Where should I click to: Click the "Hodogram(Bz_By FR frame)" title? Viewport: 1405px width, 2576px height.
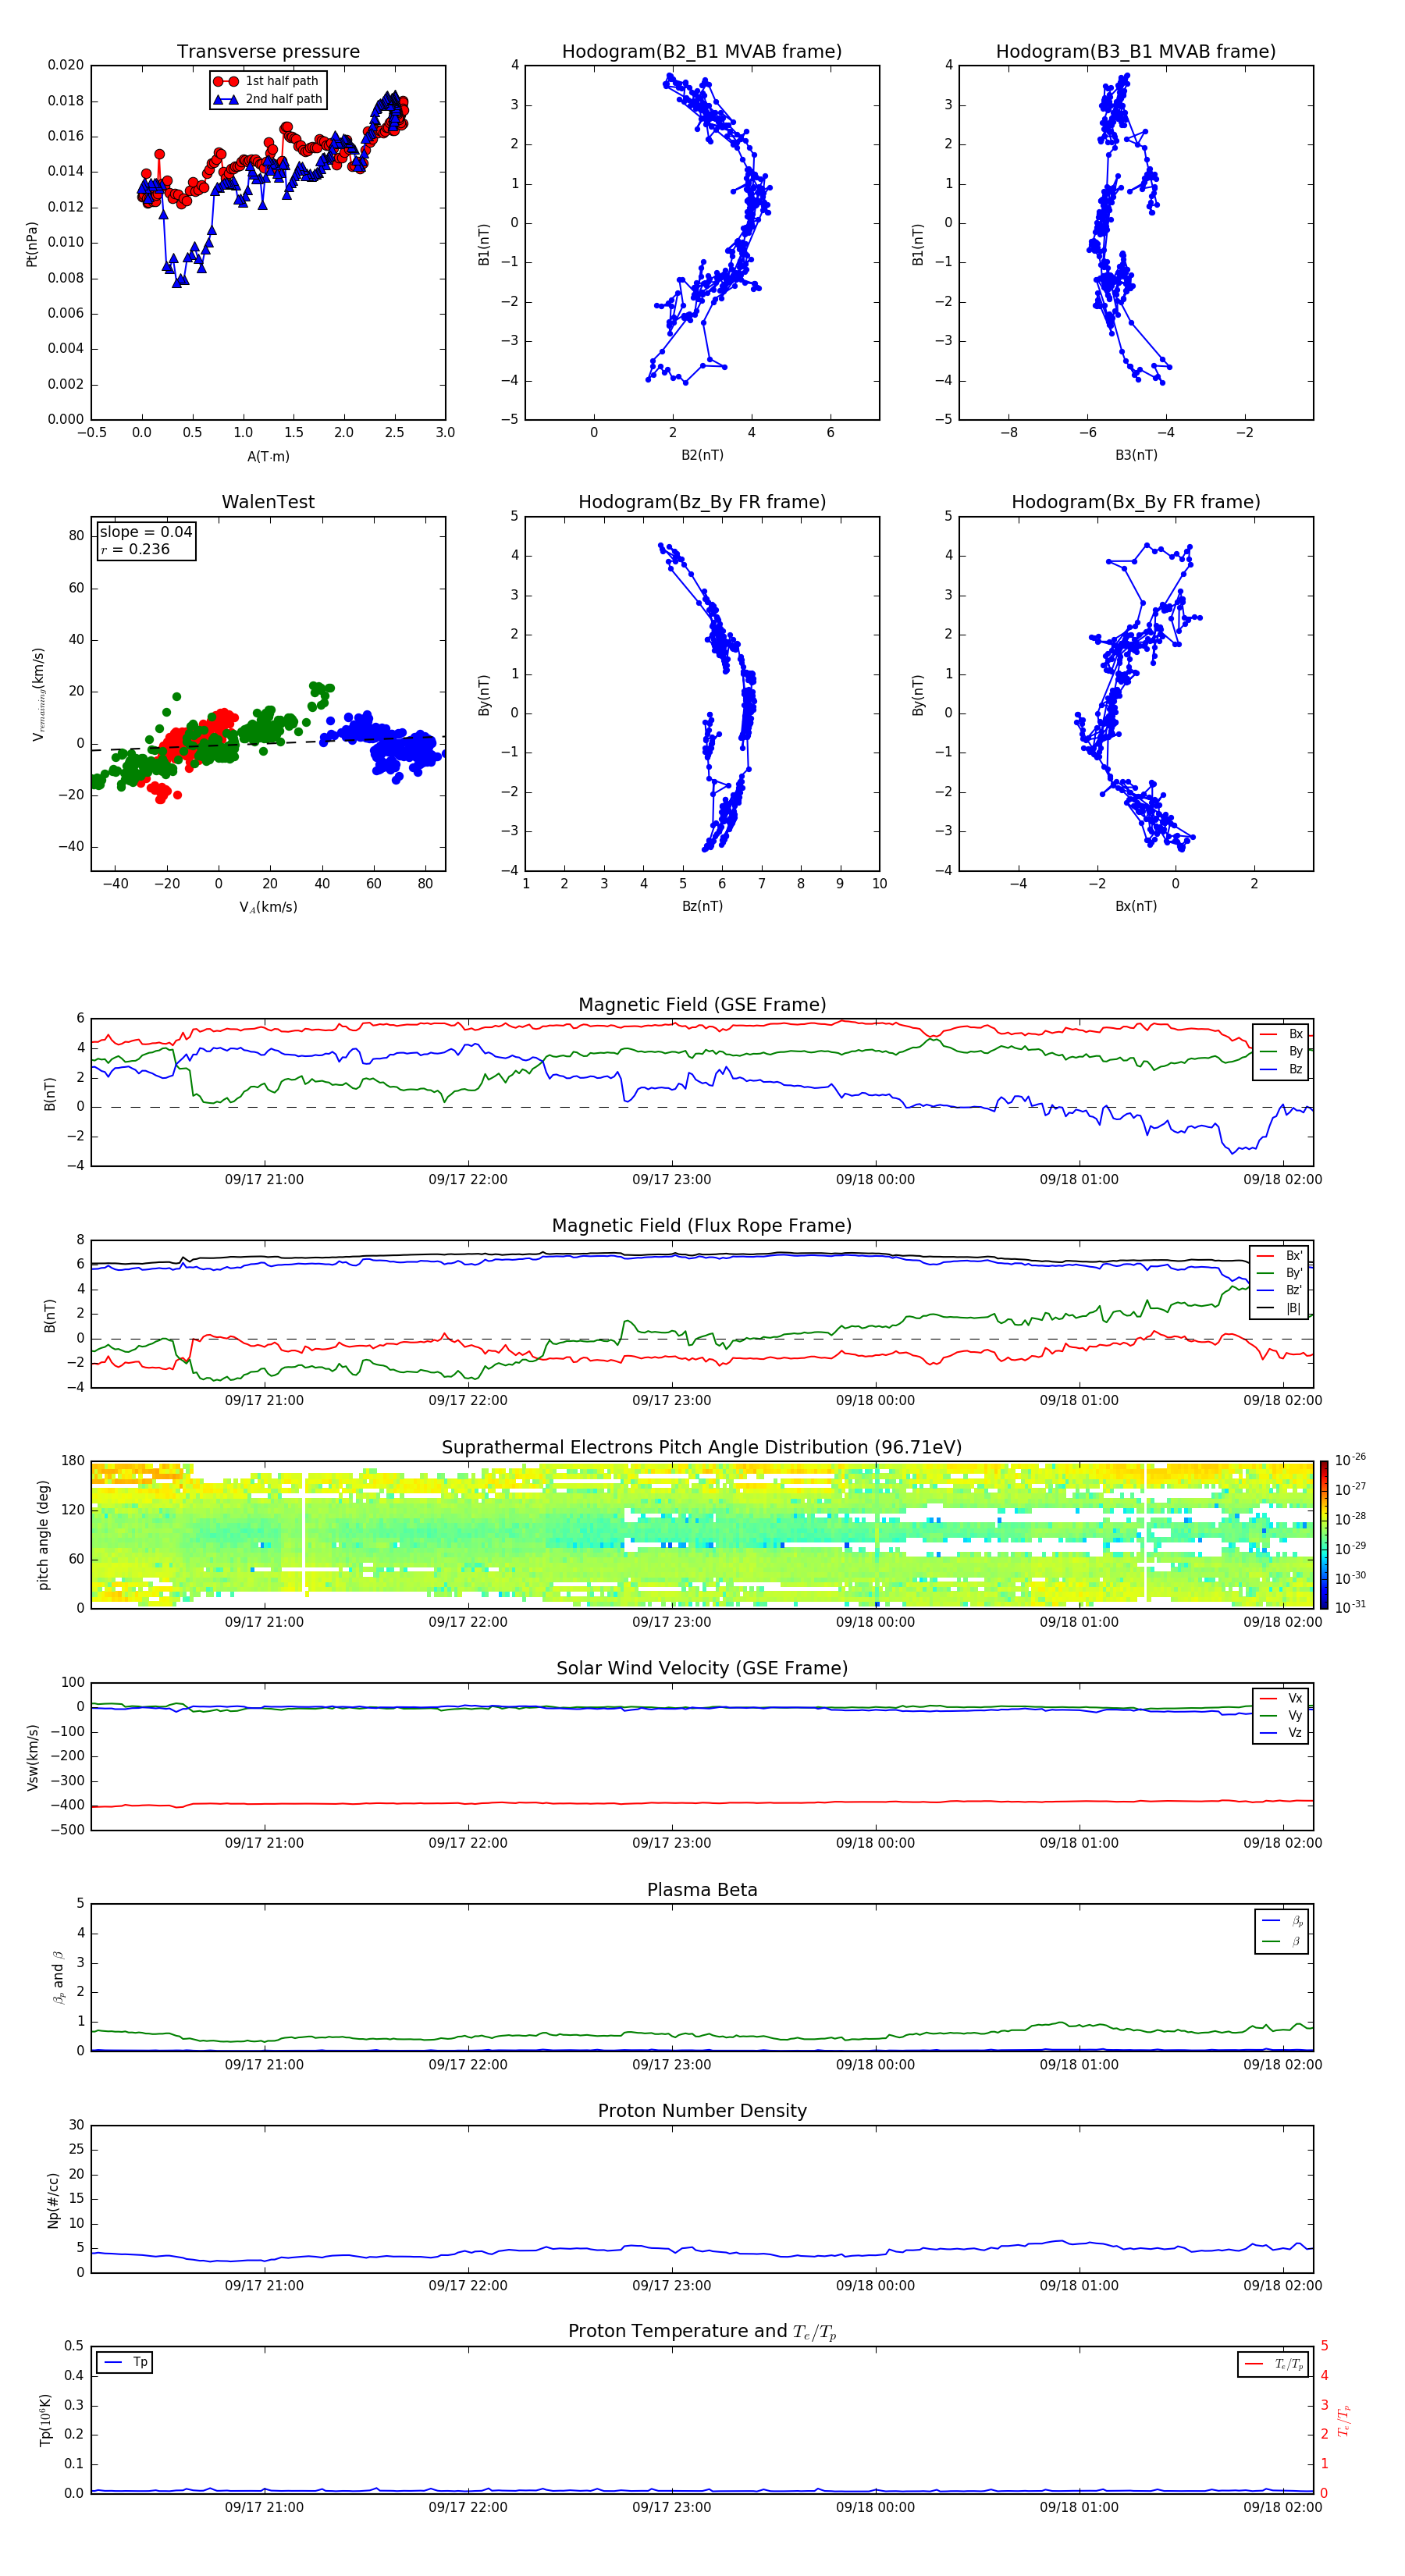pyautogui.click(x=702, y=502)
